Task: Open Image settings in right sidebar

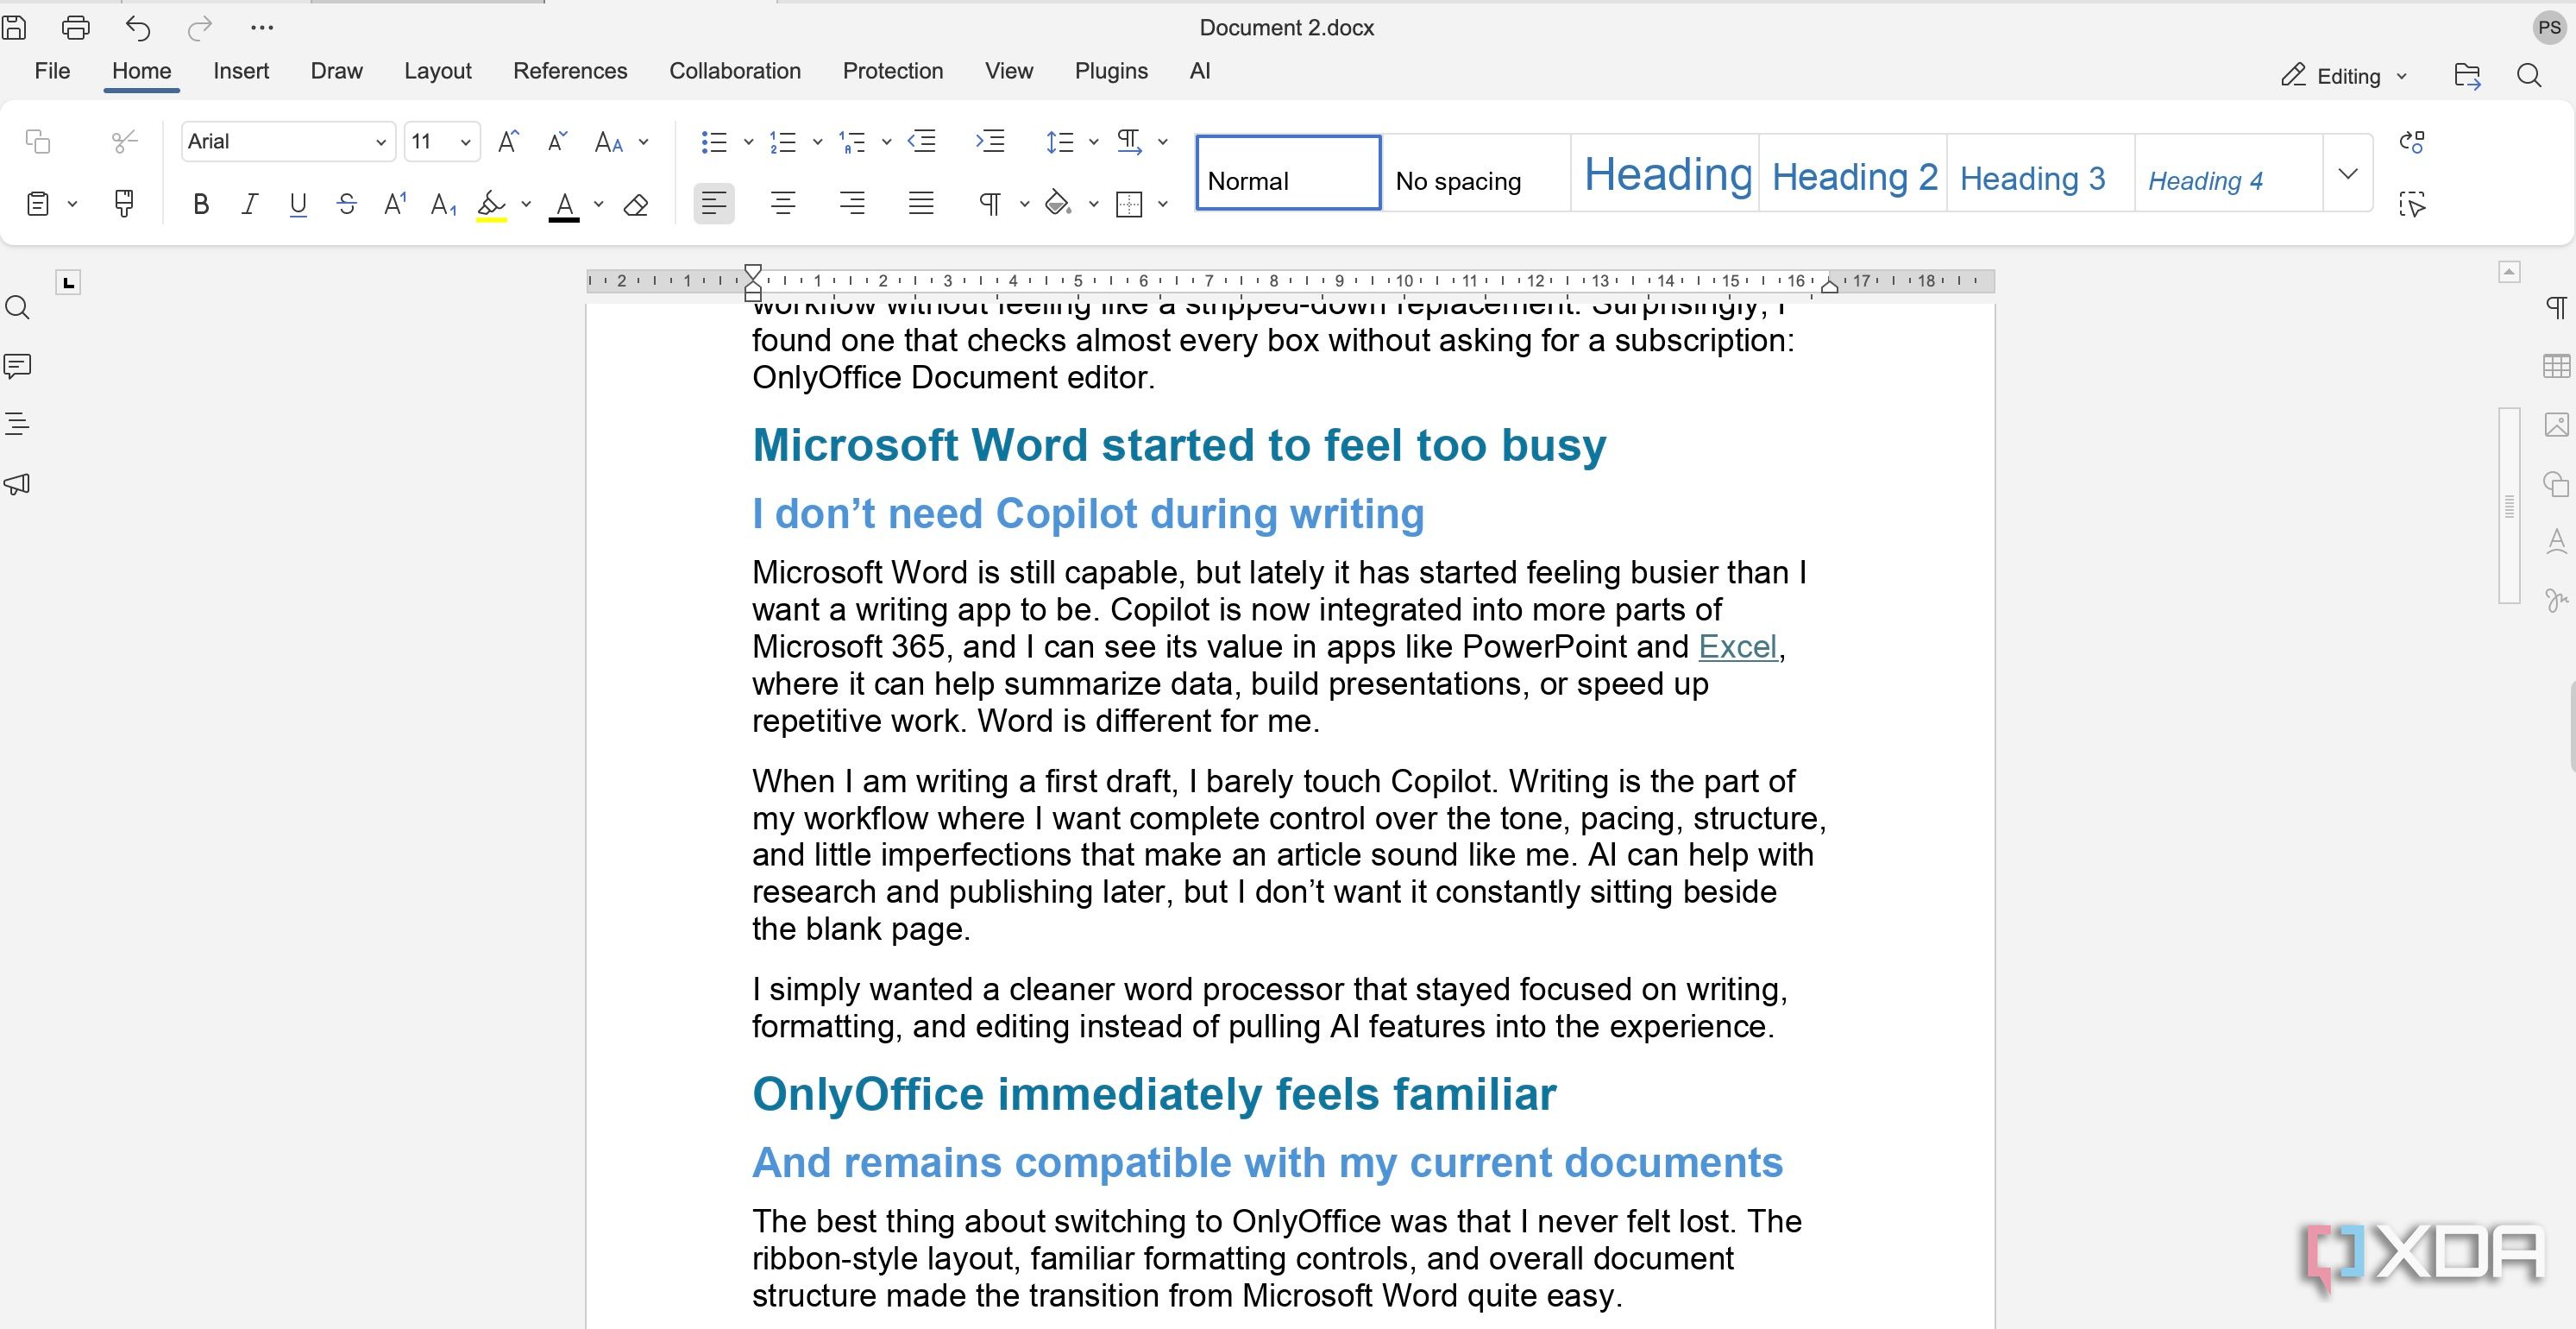Action: click(2556, 424)
